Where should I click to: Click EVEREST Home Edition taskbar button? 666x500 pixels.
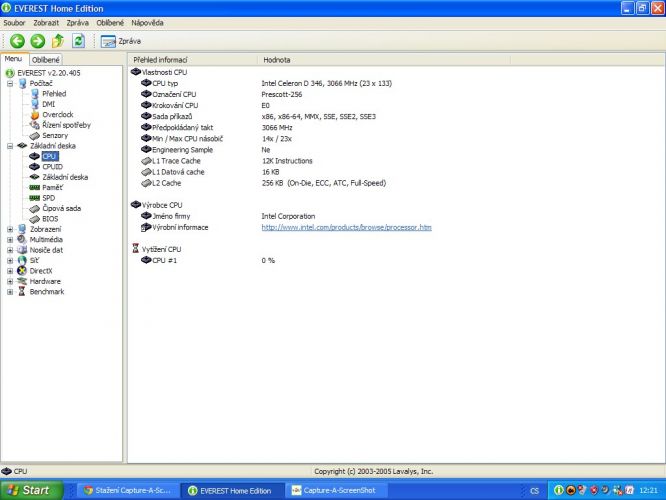pos(232,491)
